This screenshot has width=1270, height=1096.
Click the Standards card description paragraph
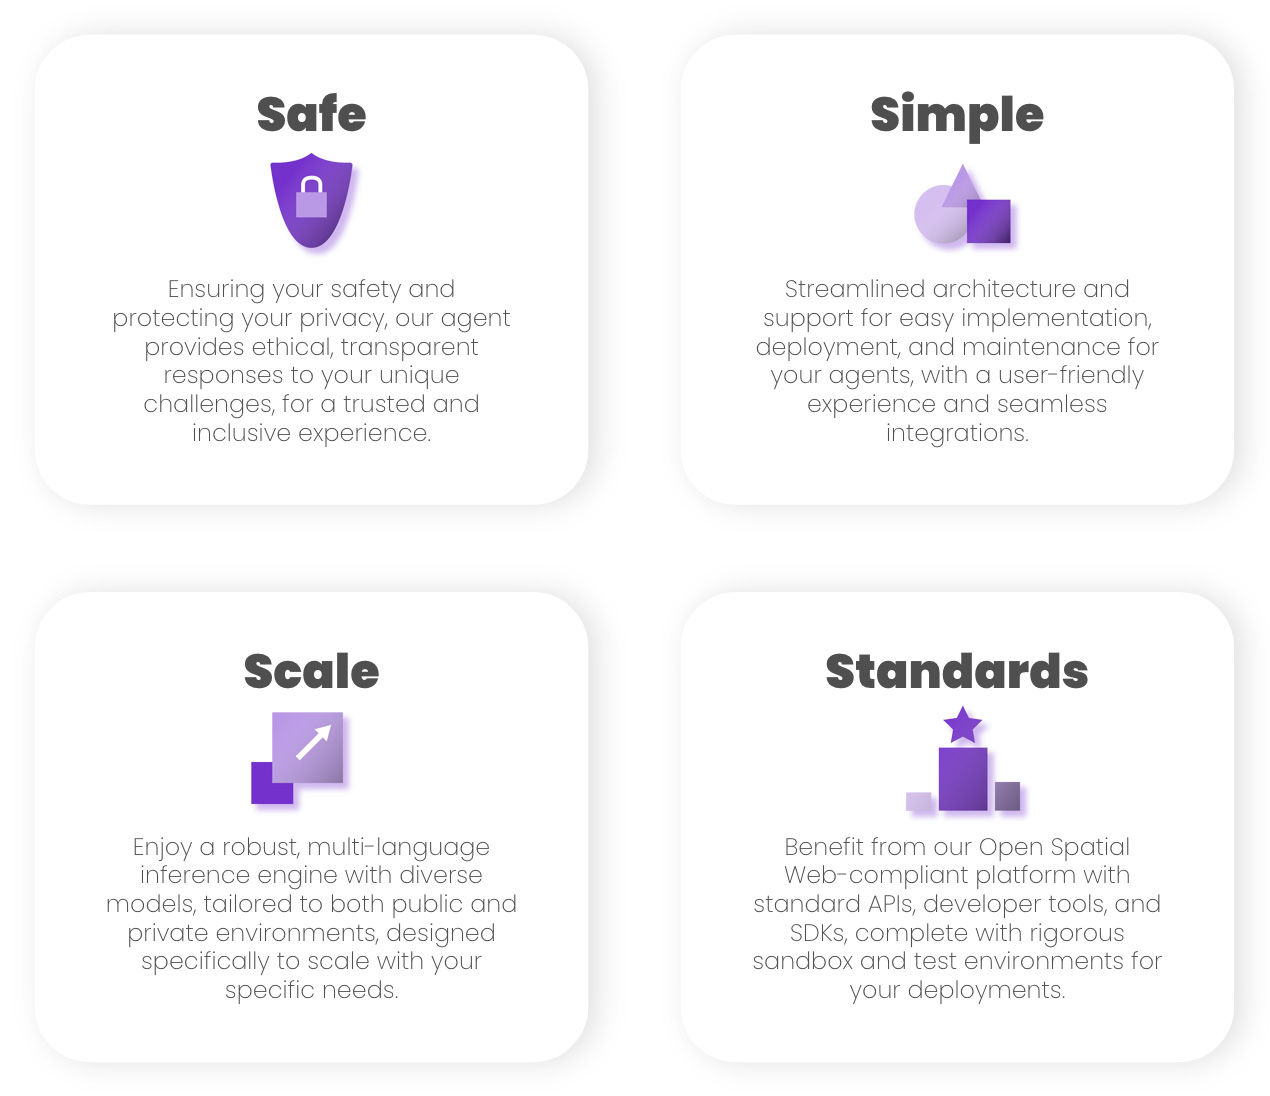pos(957,918)
